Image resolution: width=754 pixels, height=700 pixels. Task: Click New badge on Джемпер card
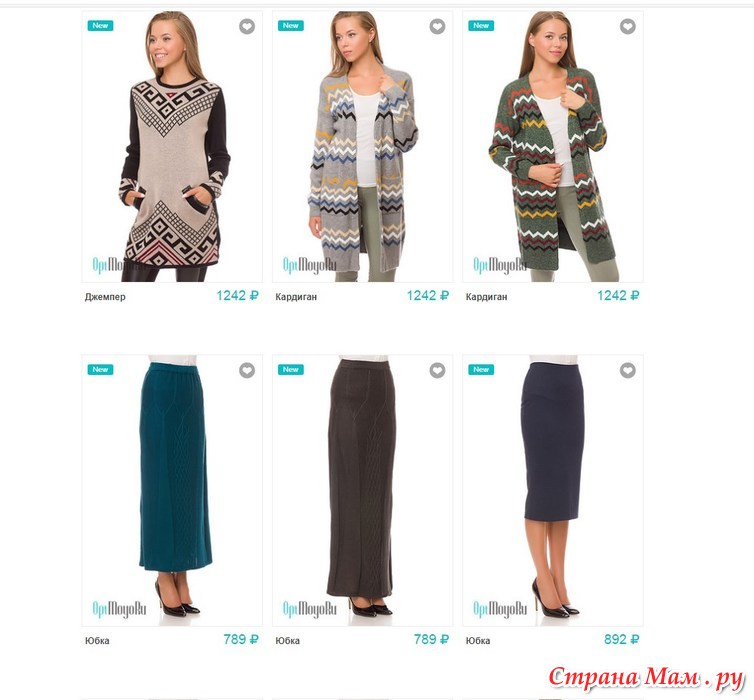(x=100, y=25)
